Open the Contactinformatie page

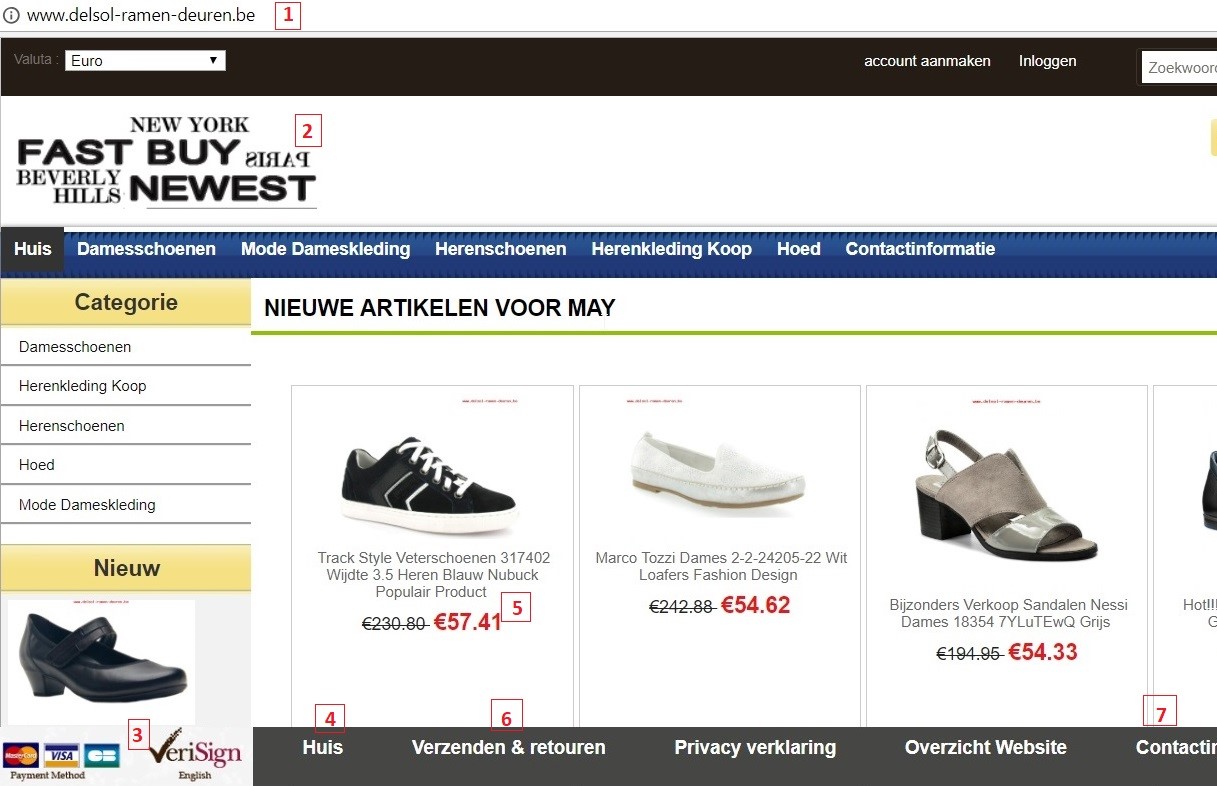coord(920,249)
